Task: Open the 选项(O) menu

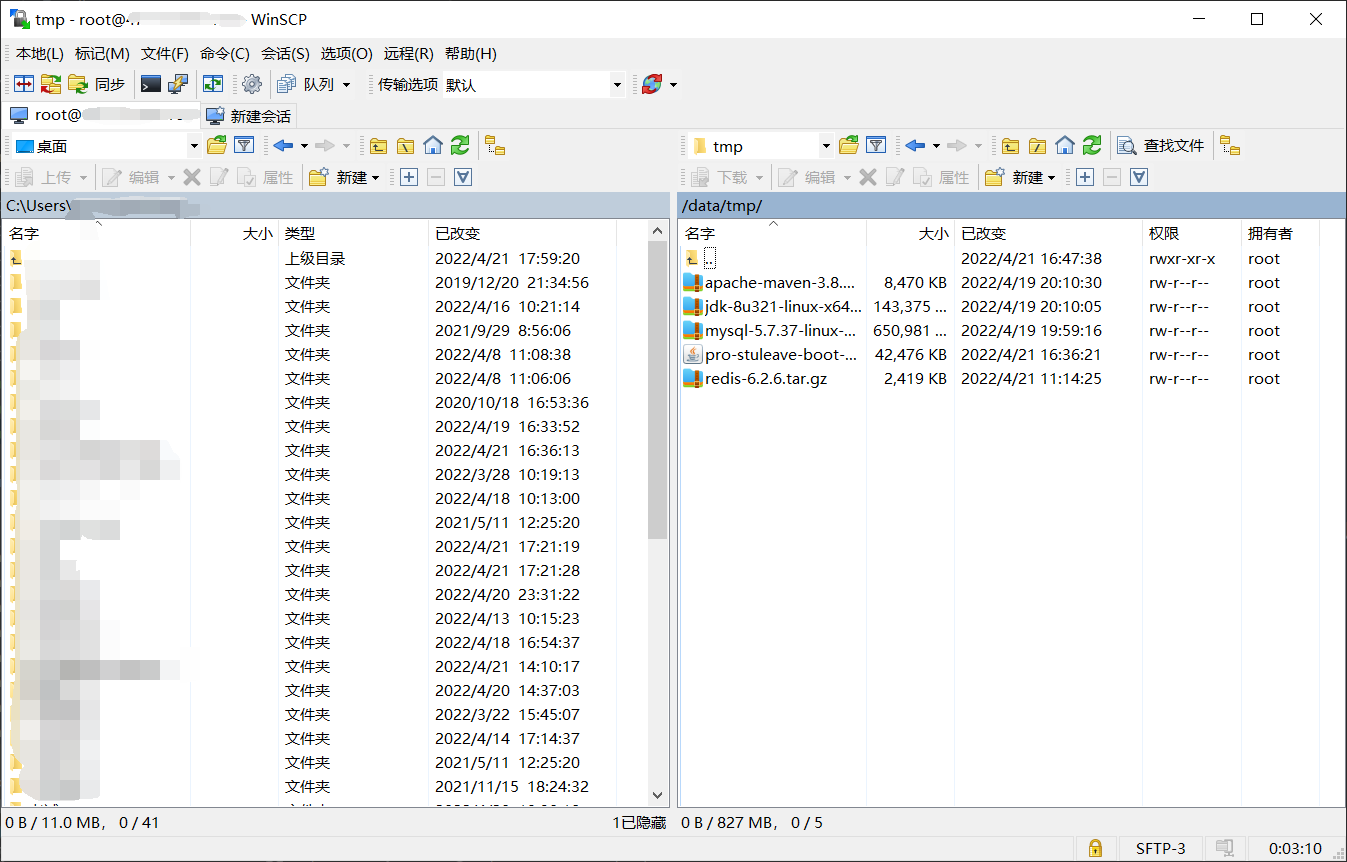Action: click(347, 54)
